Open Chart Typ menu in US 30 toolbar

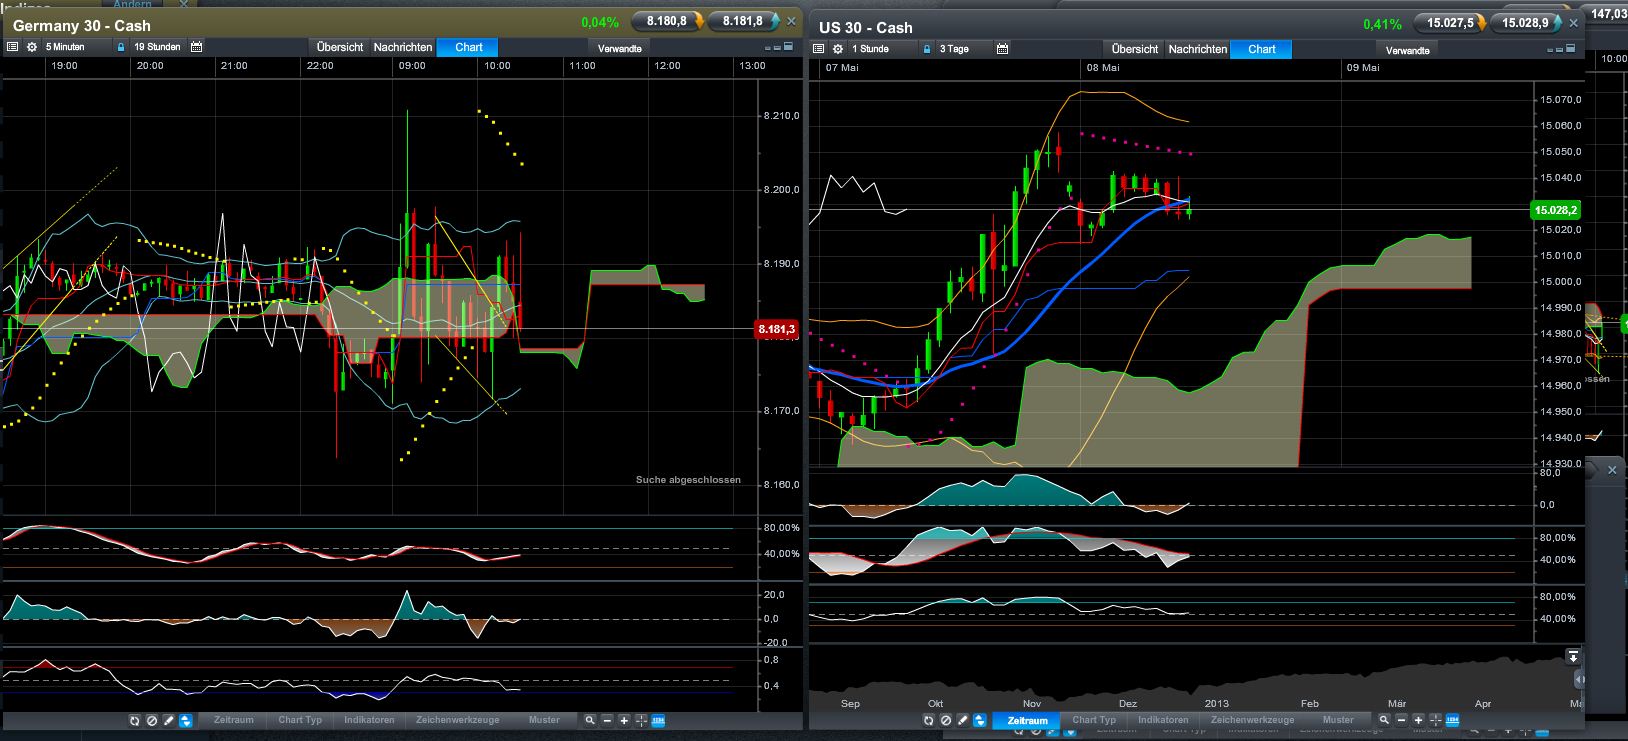click(x=1094, y=720)
